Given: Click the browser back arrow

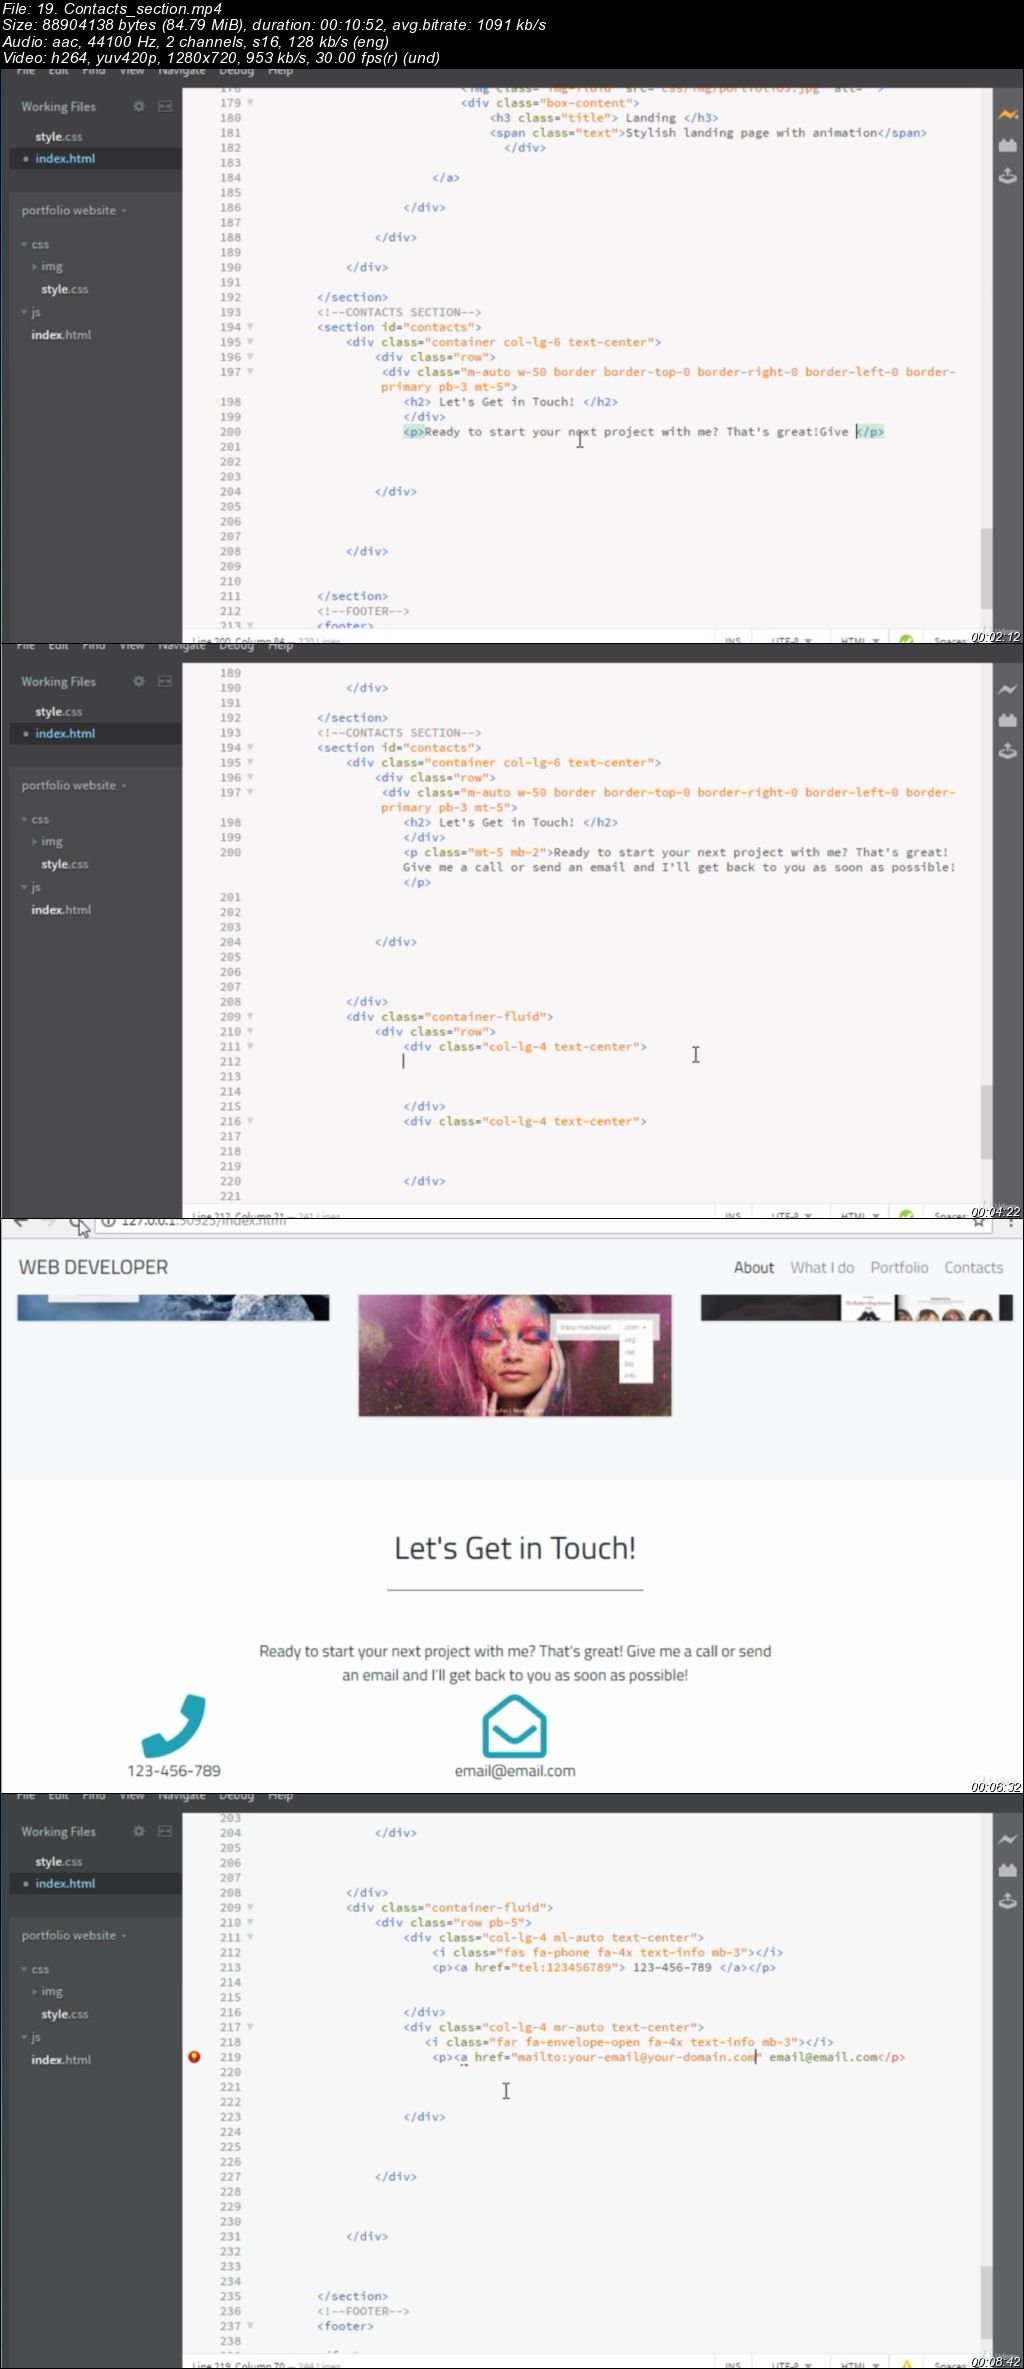Looking at the screenshot, I should tap(20, 1222).
